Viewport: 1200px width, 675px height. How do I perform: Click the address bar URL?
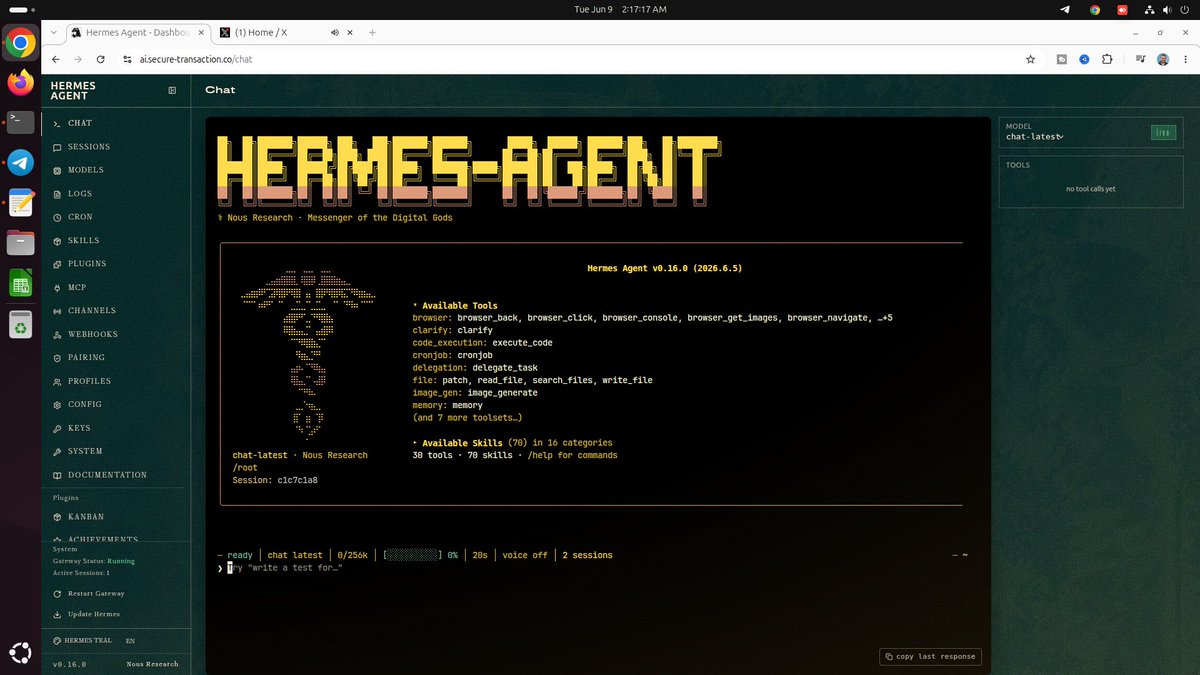pyautogui.click(x=195, y=59)
